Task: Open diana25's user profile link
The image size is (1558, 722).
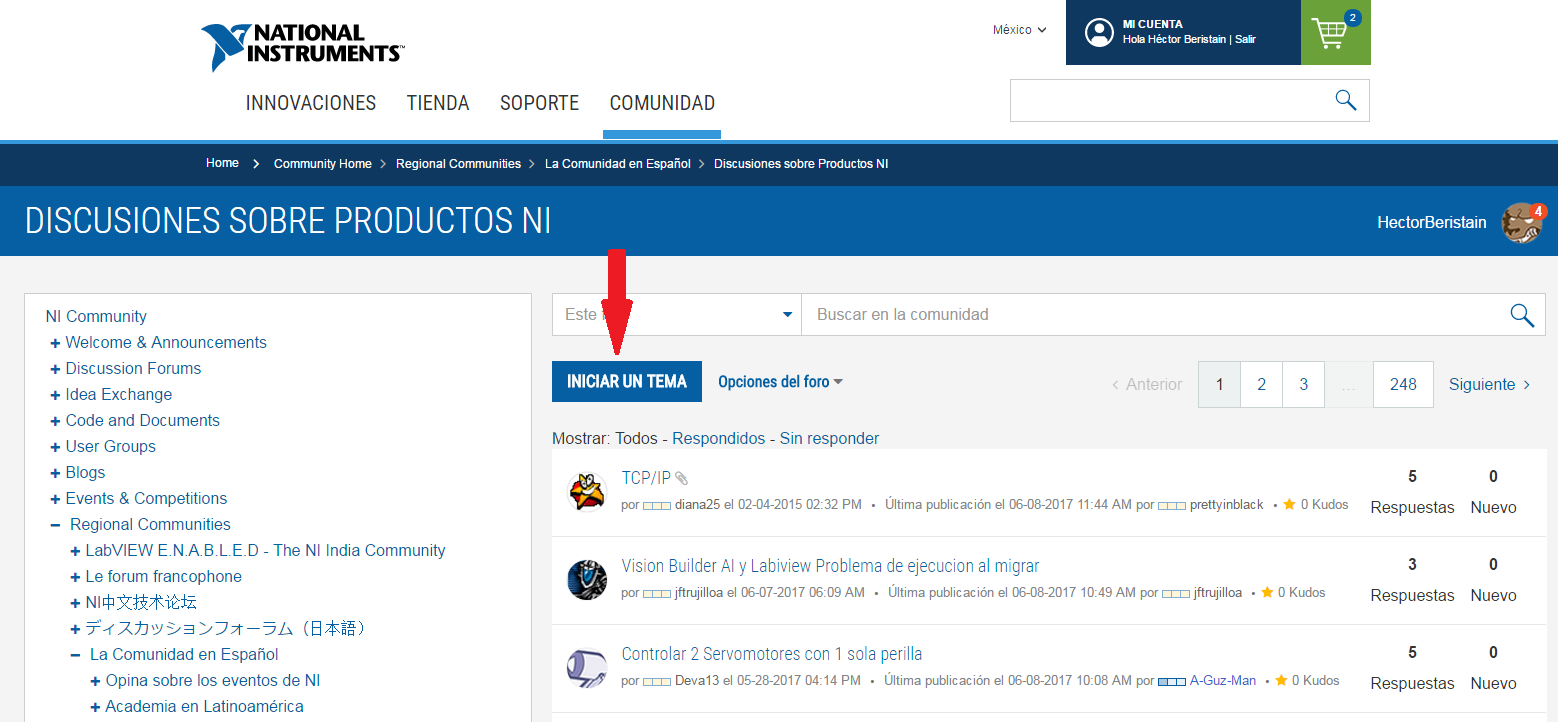Action: coord(697,505)
